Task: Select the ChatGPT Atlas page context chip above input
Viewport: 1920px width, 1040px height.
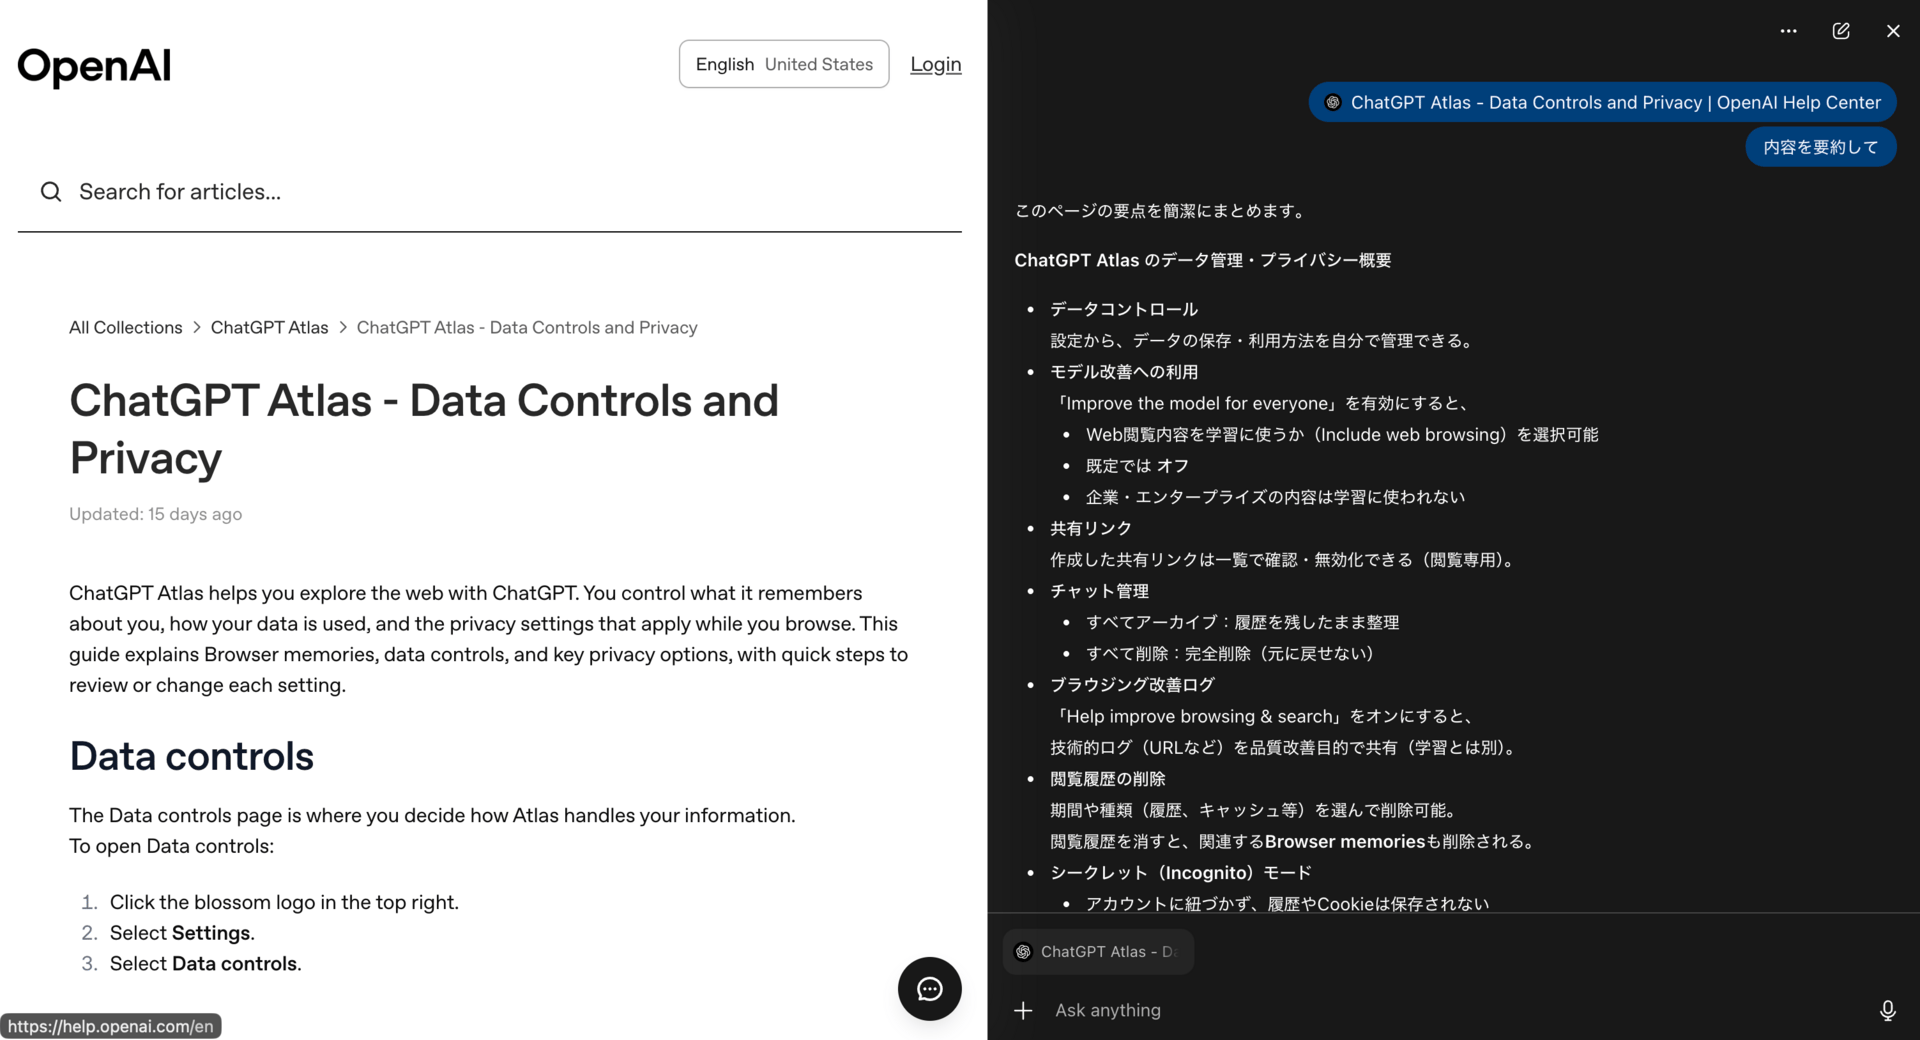Action: [x=1098, y=952]
